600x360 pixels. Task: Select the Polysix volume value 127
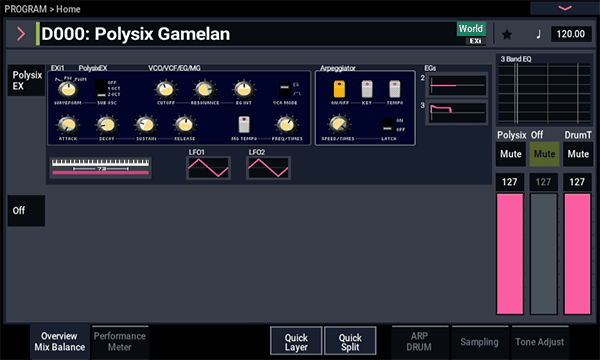click(510, 182)
